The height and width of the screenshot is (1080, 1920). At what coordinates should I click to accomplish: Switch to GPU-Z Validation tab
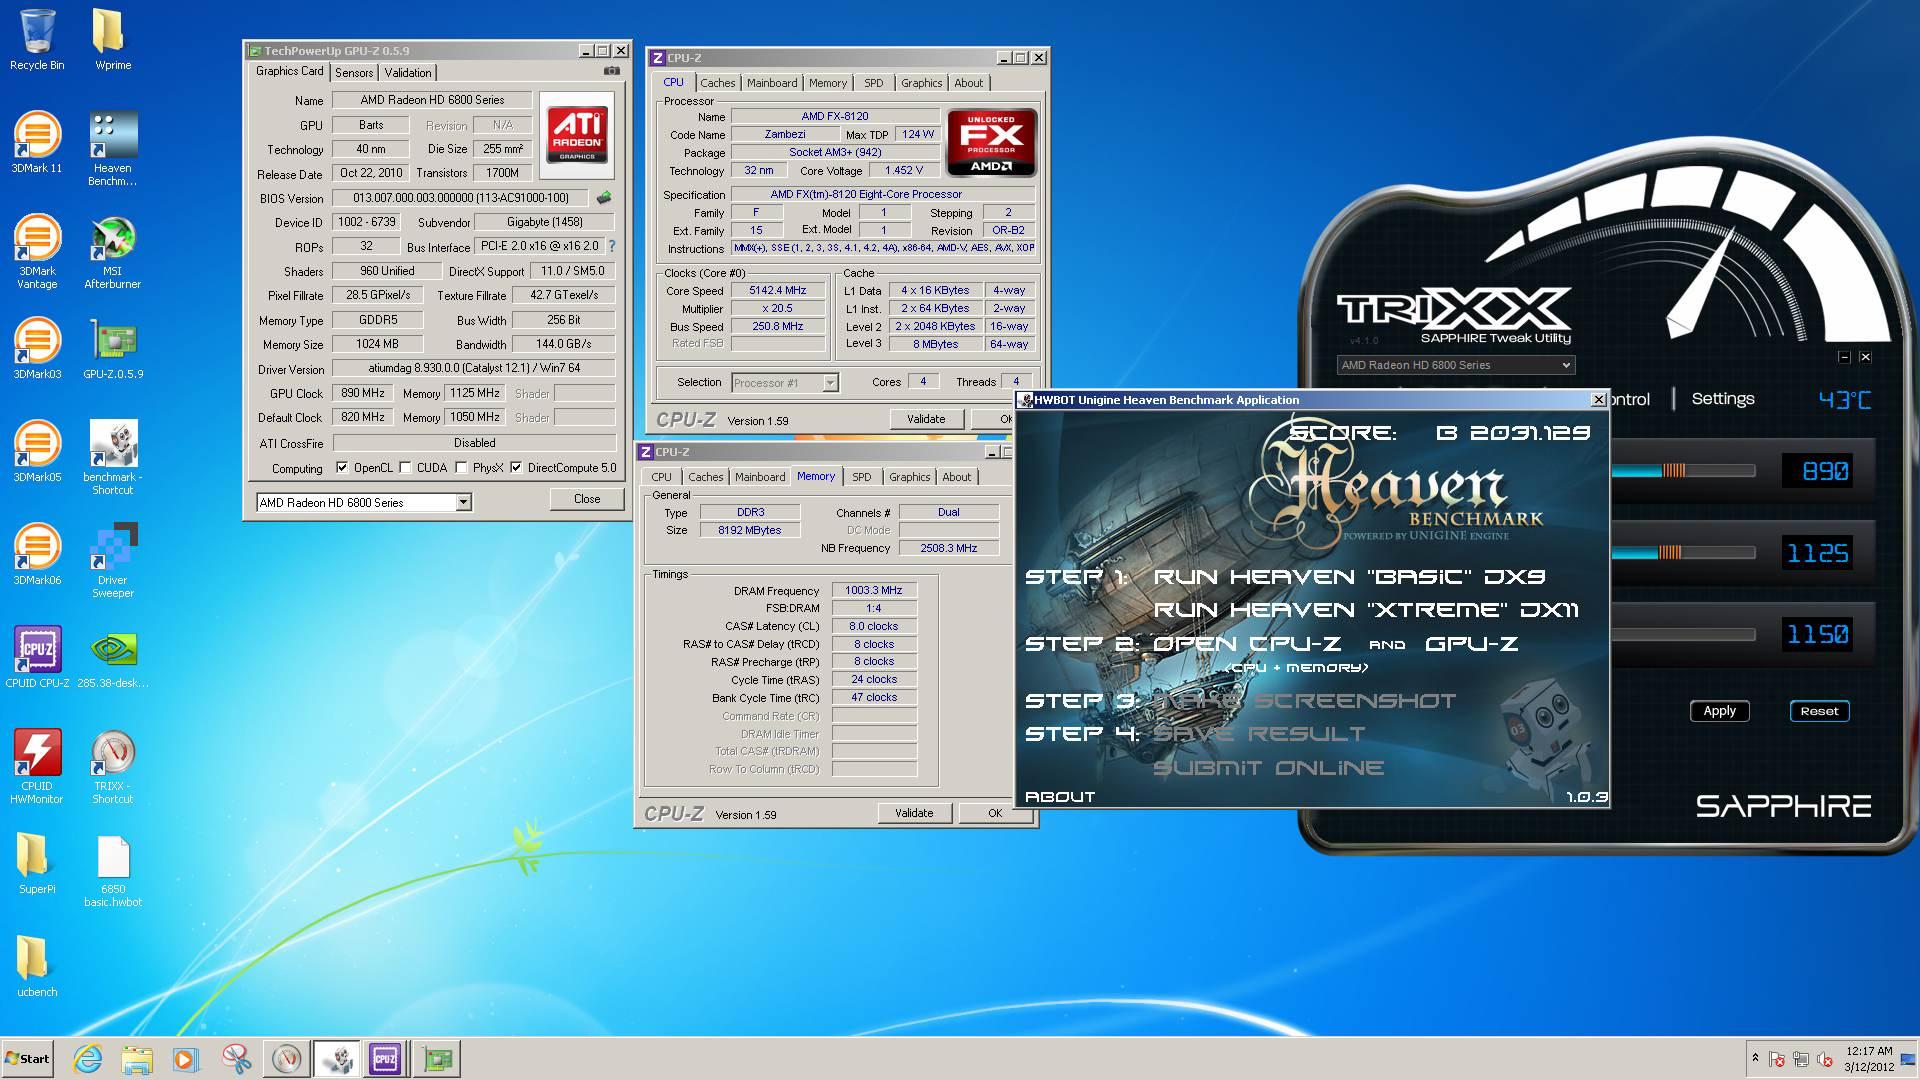(408, 73)
